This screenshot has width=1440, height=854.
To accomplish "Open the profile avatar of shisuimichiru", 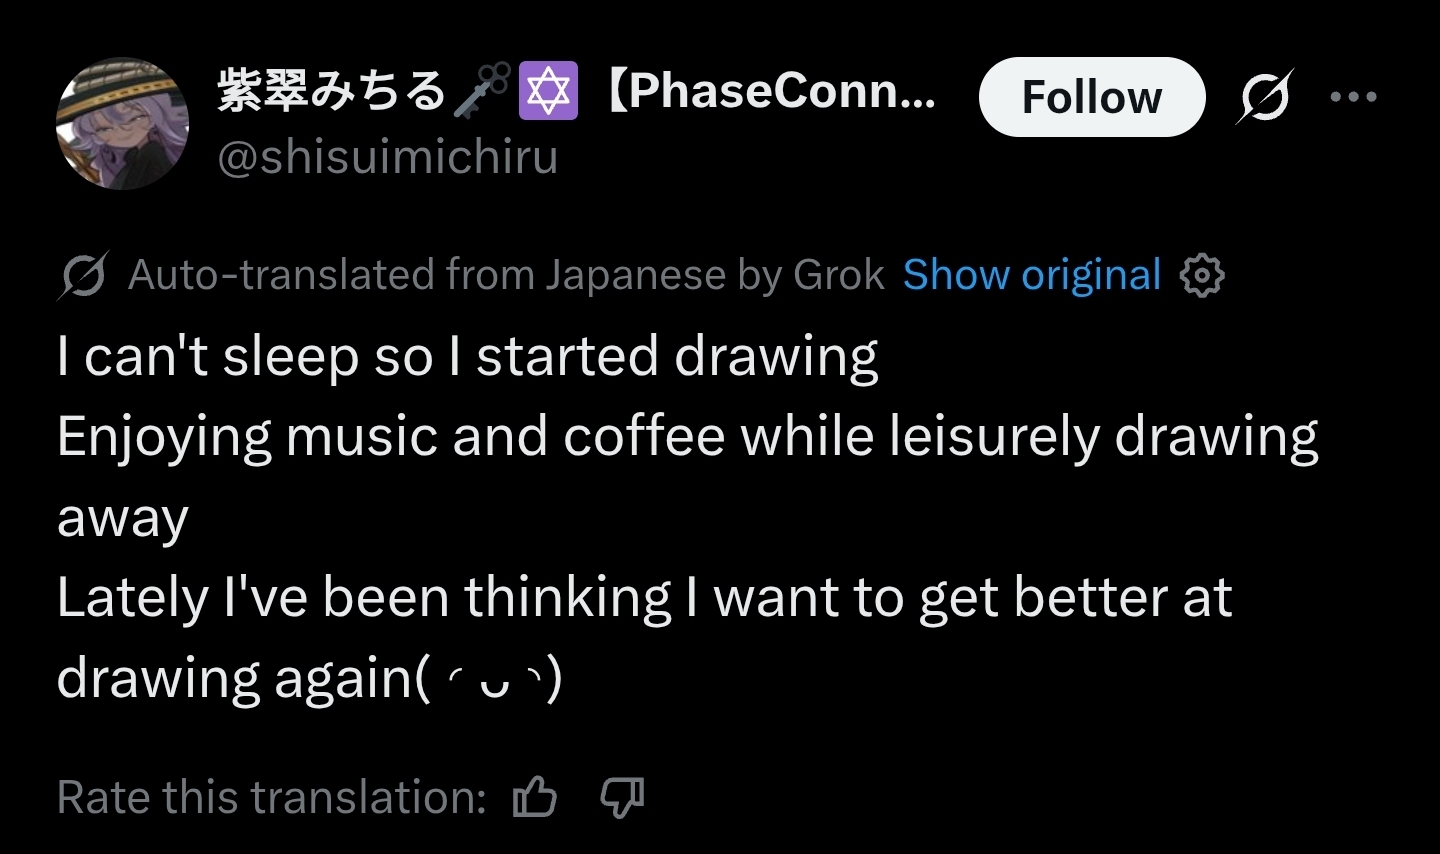I will click(x=122, y=123).
